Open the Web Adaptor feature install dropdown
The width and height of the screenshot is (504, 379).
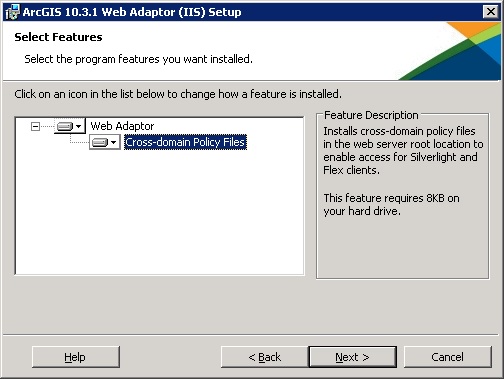[x=69, y=126]
